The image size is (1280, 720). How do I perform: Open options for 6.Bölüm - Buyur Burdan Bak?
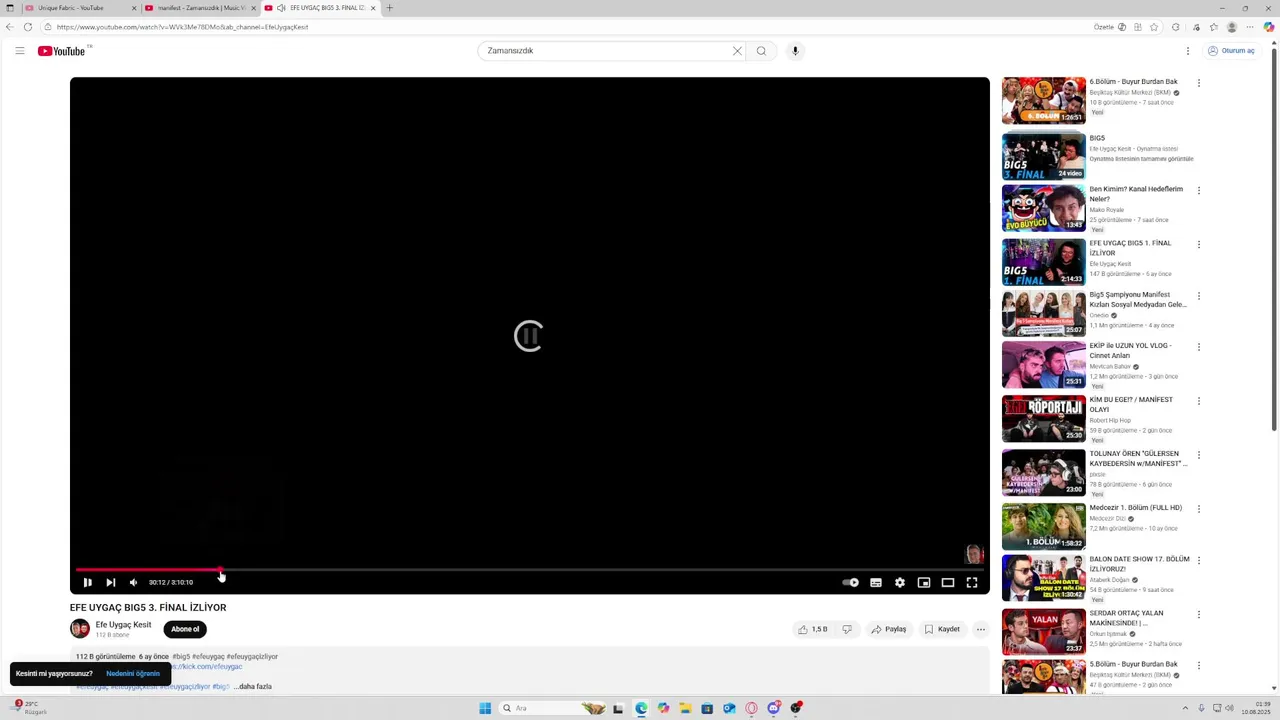point(1198,83)
